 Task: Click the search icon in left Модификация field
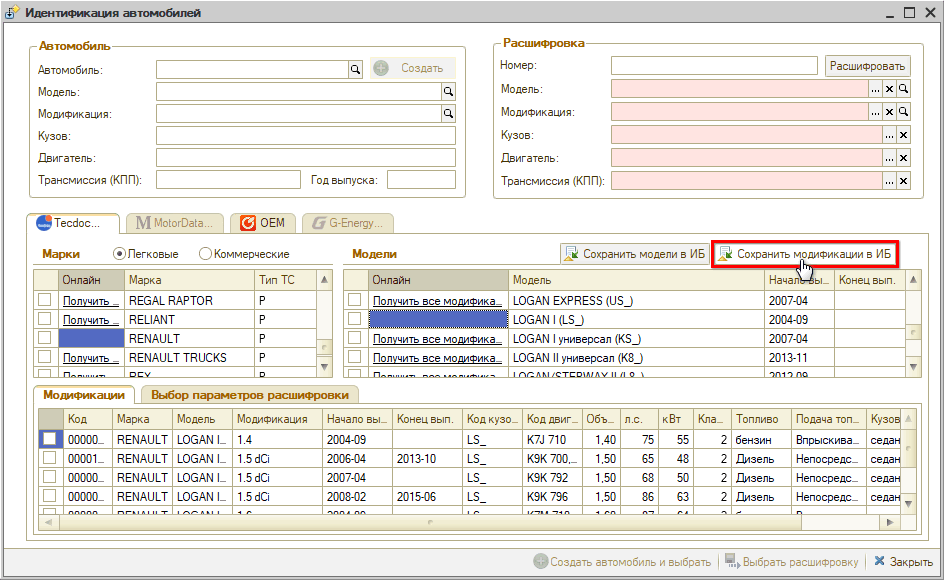click(449, 114)
